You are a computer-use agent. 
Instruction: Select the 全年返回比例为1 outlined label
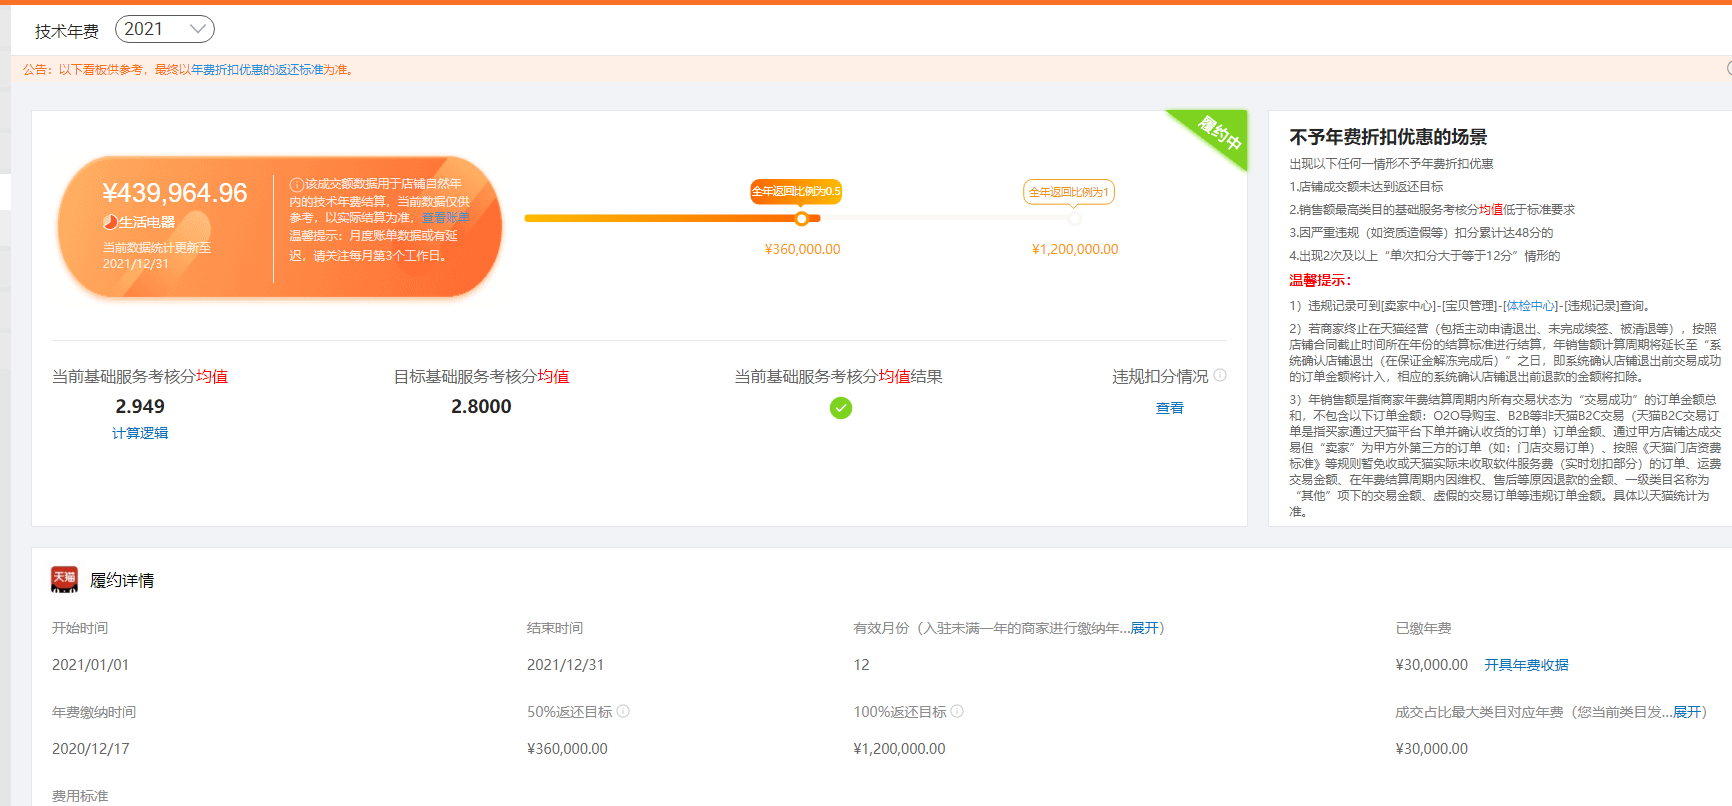click(x=1069, y=192)
